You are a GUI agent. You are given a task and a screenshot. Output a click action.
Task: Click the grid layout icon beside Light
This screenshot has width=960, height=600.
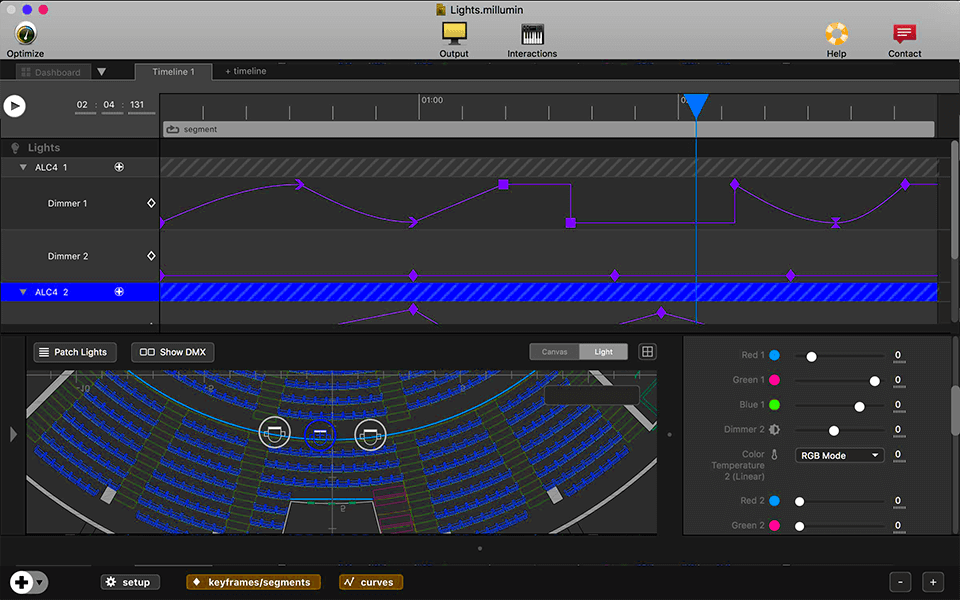pos(647,352)
